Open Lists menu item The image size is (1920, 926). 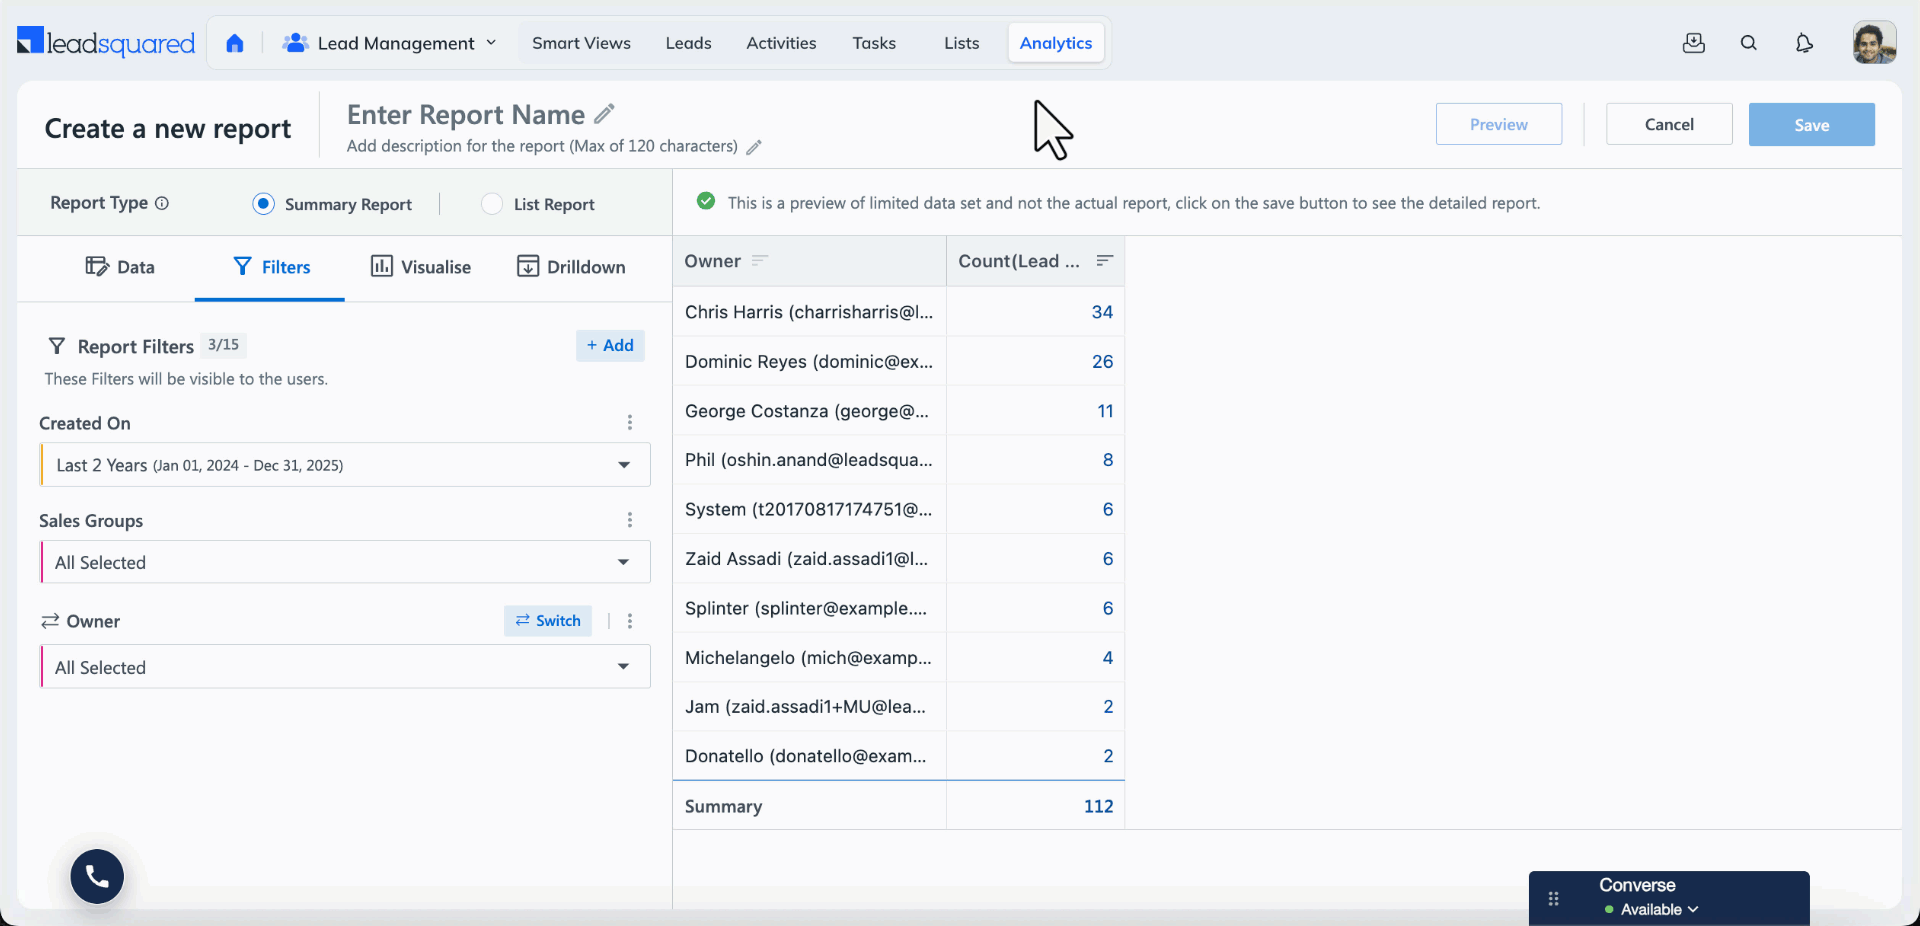point(961,43)
